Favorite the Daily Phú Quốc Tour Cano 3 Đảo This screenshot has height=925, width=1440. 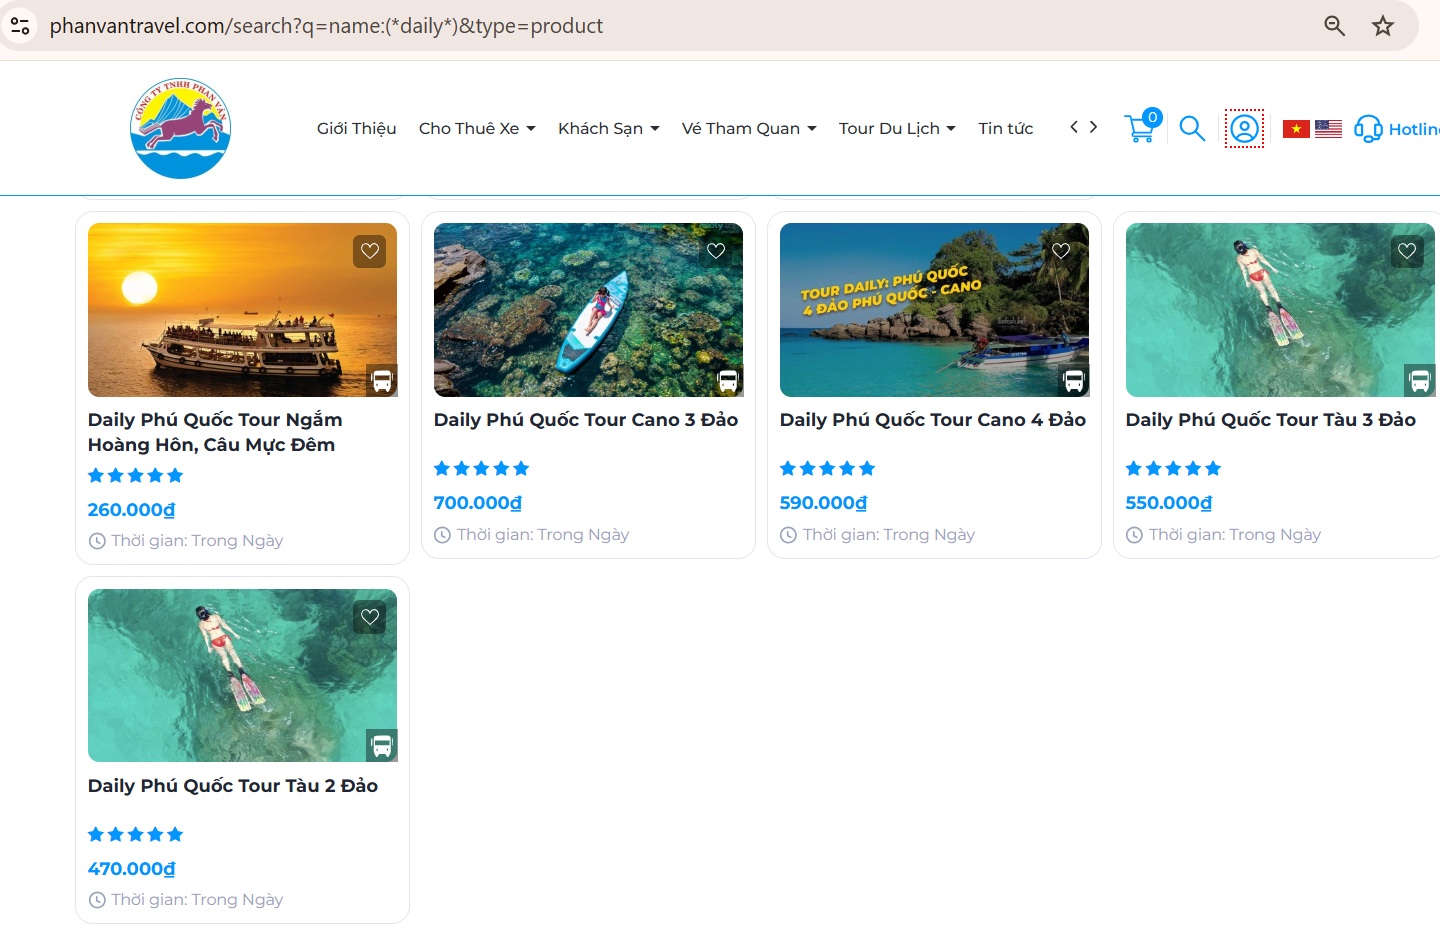[x=715, y=251]
